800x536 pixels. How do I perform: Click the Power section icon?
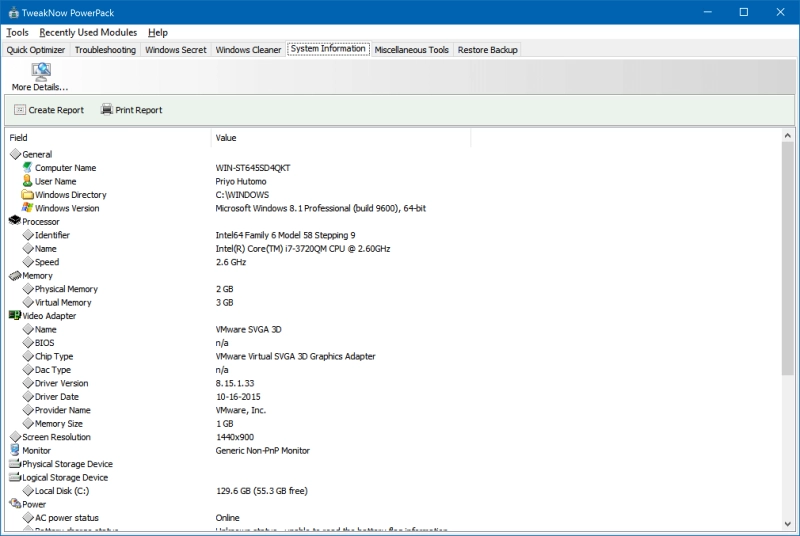click(15, 504)
